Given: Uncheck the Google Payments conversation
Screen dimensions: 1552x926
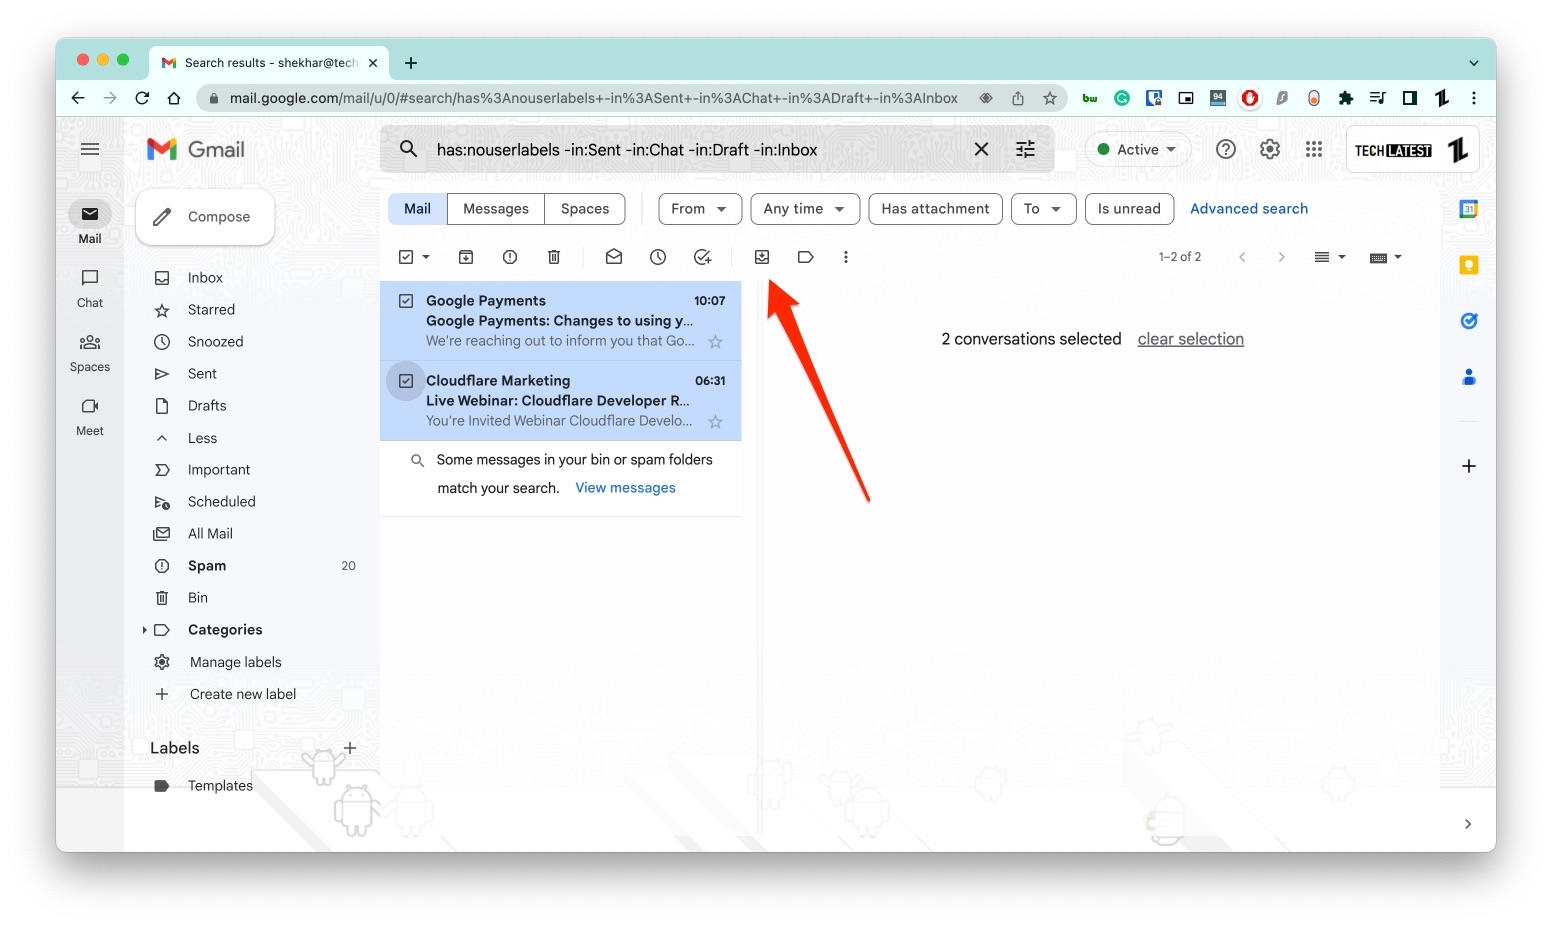Looking at the screenshot, I should pos(406,300).
